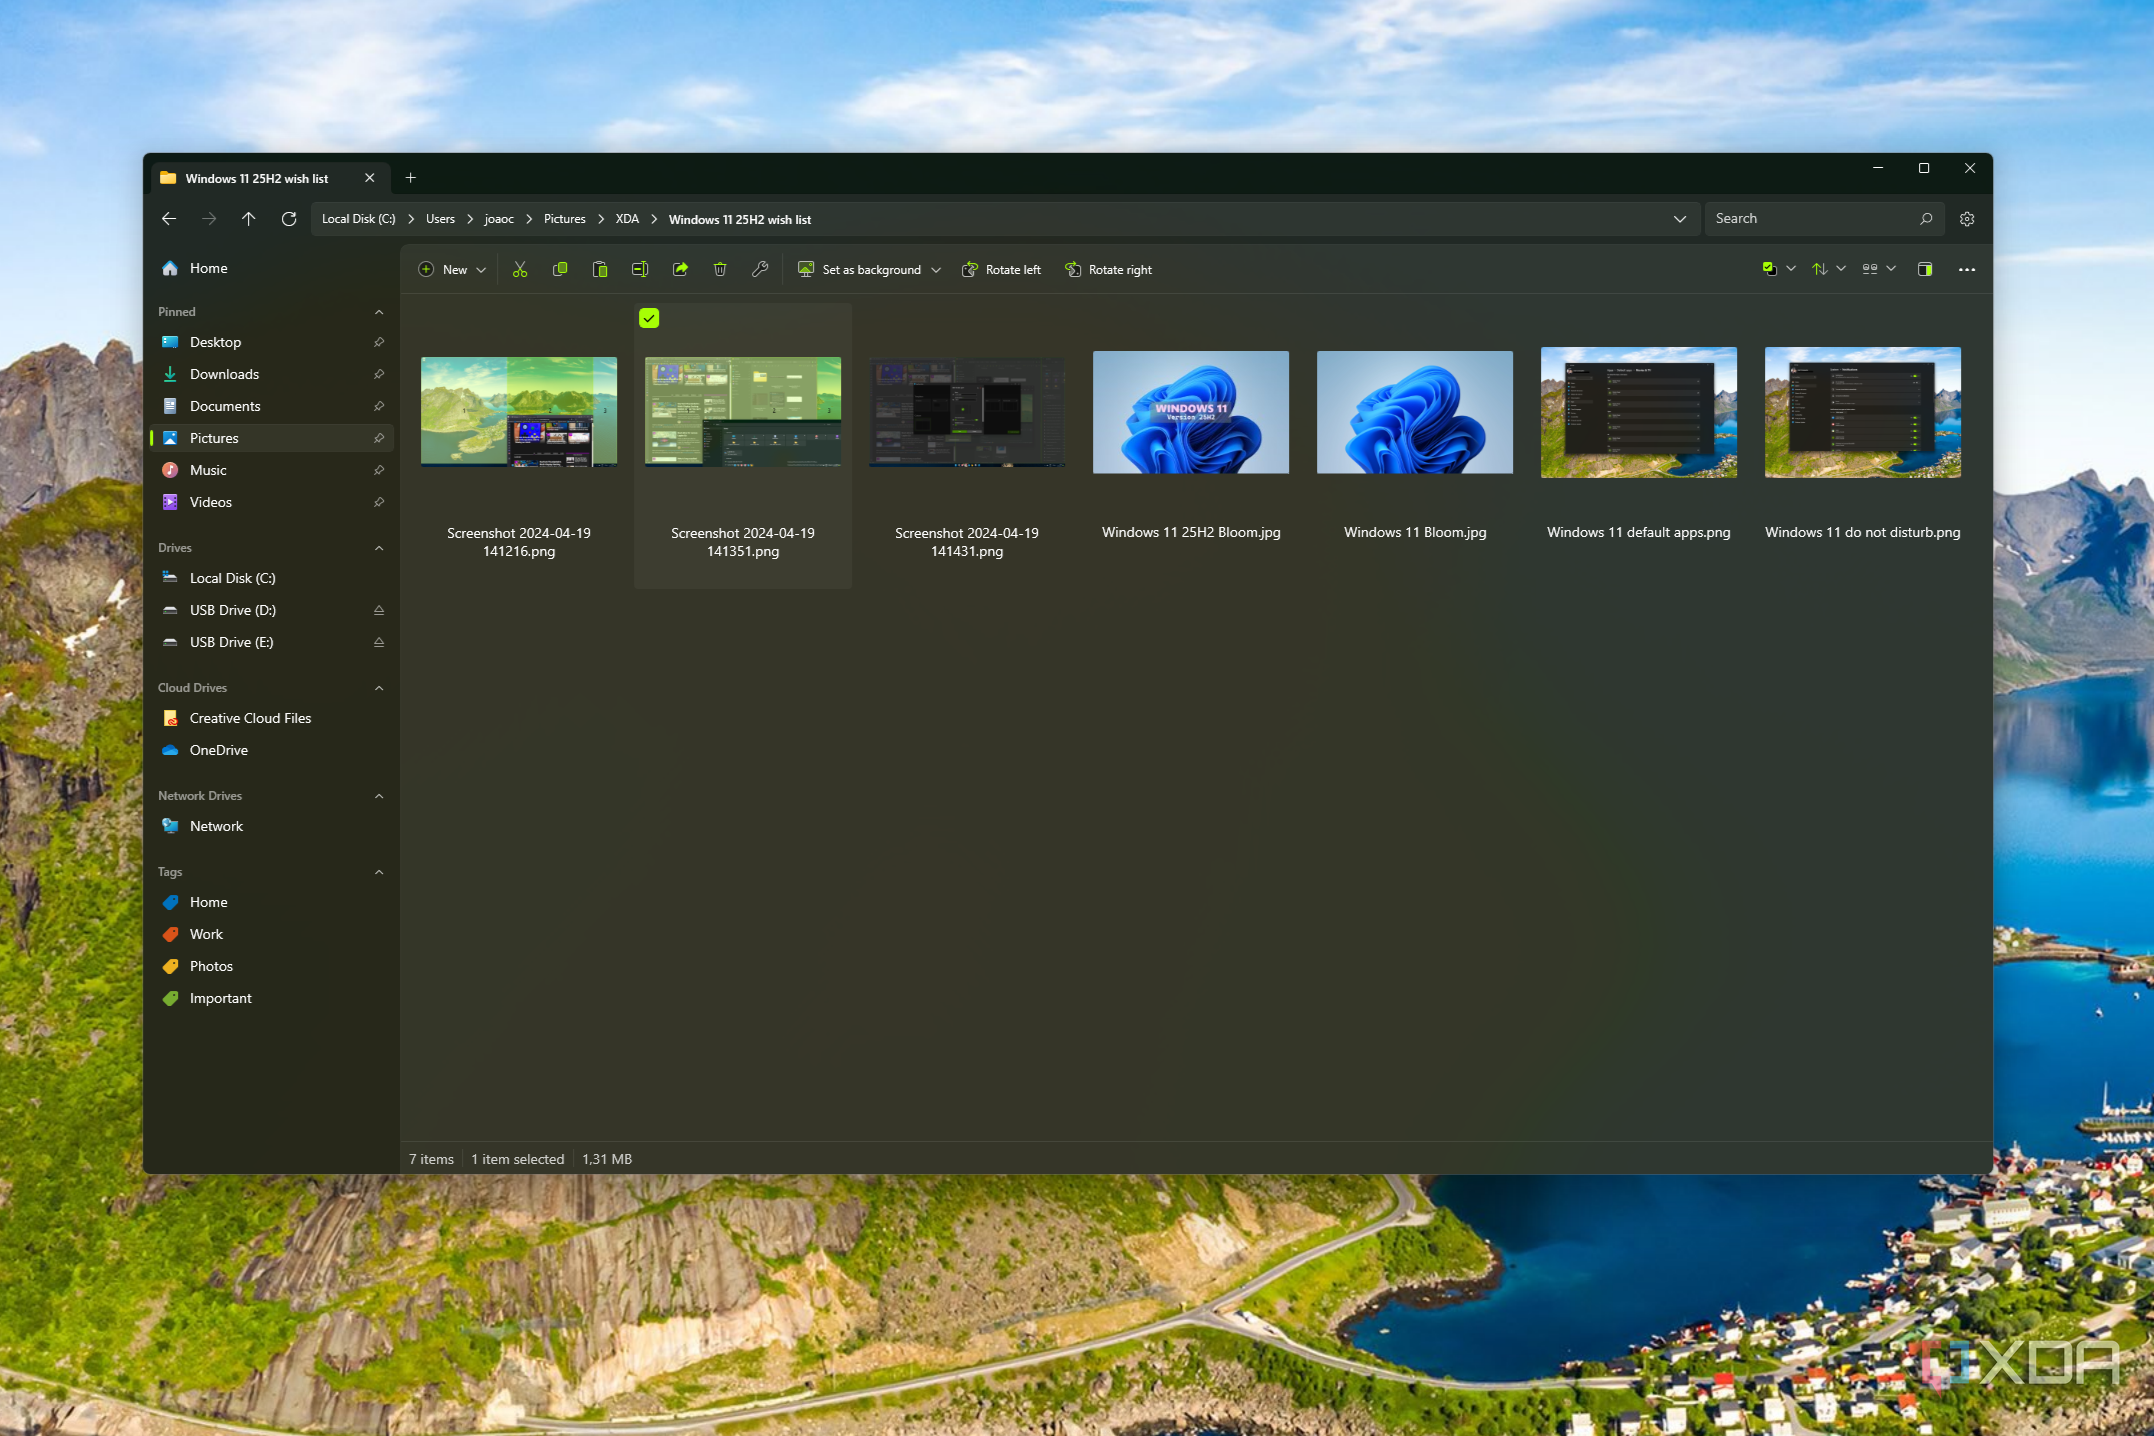2154x1436 pixels.
Task: Unpin Pictures from the sidebar
Action: coord(379,438)
